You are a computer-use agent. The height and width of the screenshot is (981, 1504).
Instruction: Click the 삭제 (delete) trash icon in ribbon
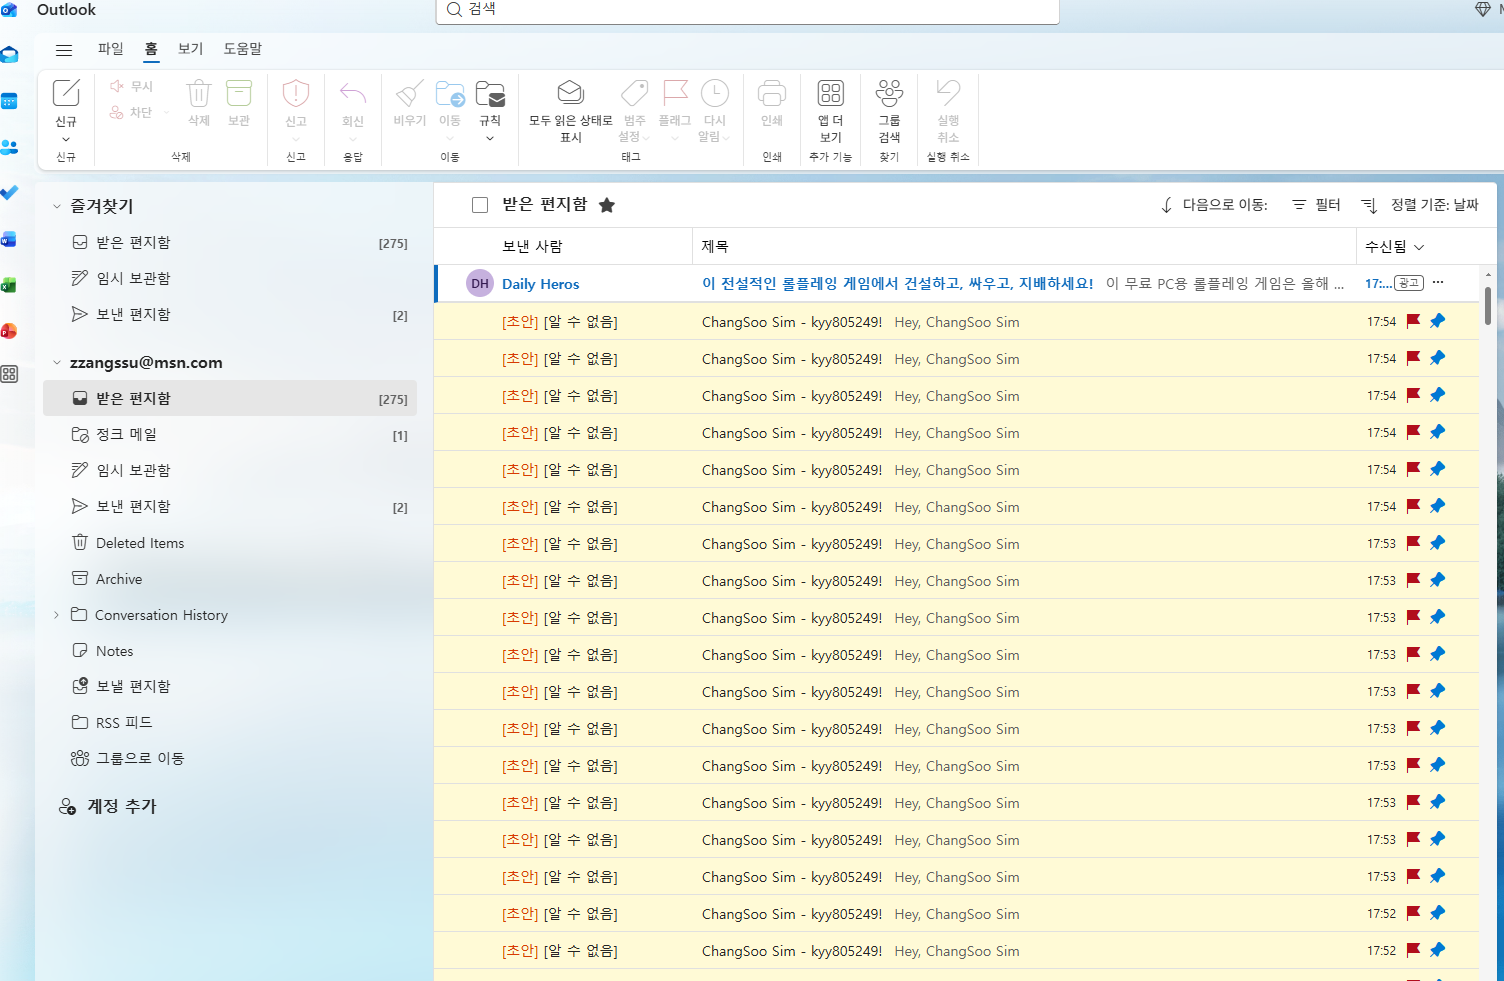(199, 93)
